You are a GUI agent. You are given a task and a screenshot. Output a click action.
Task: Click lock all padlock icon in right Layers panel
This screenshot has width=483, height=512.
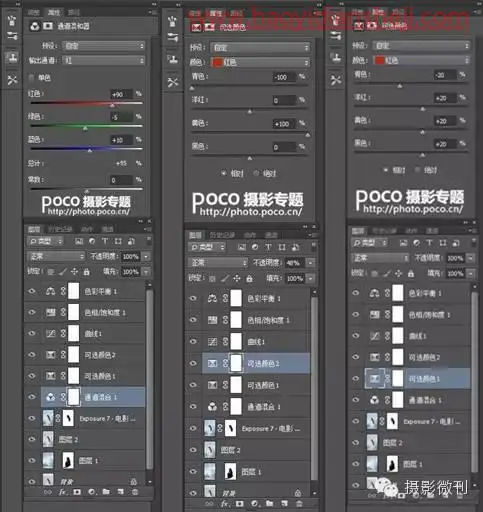pos(411,274)
